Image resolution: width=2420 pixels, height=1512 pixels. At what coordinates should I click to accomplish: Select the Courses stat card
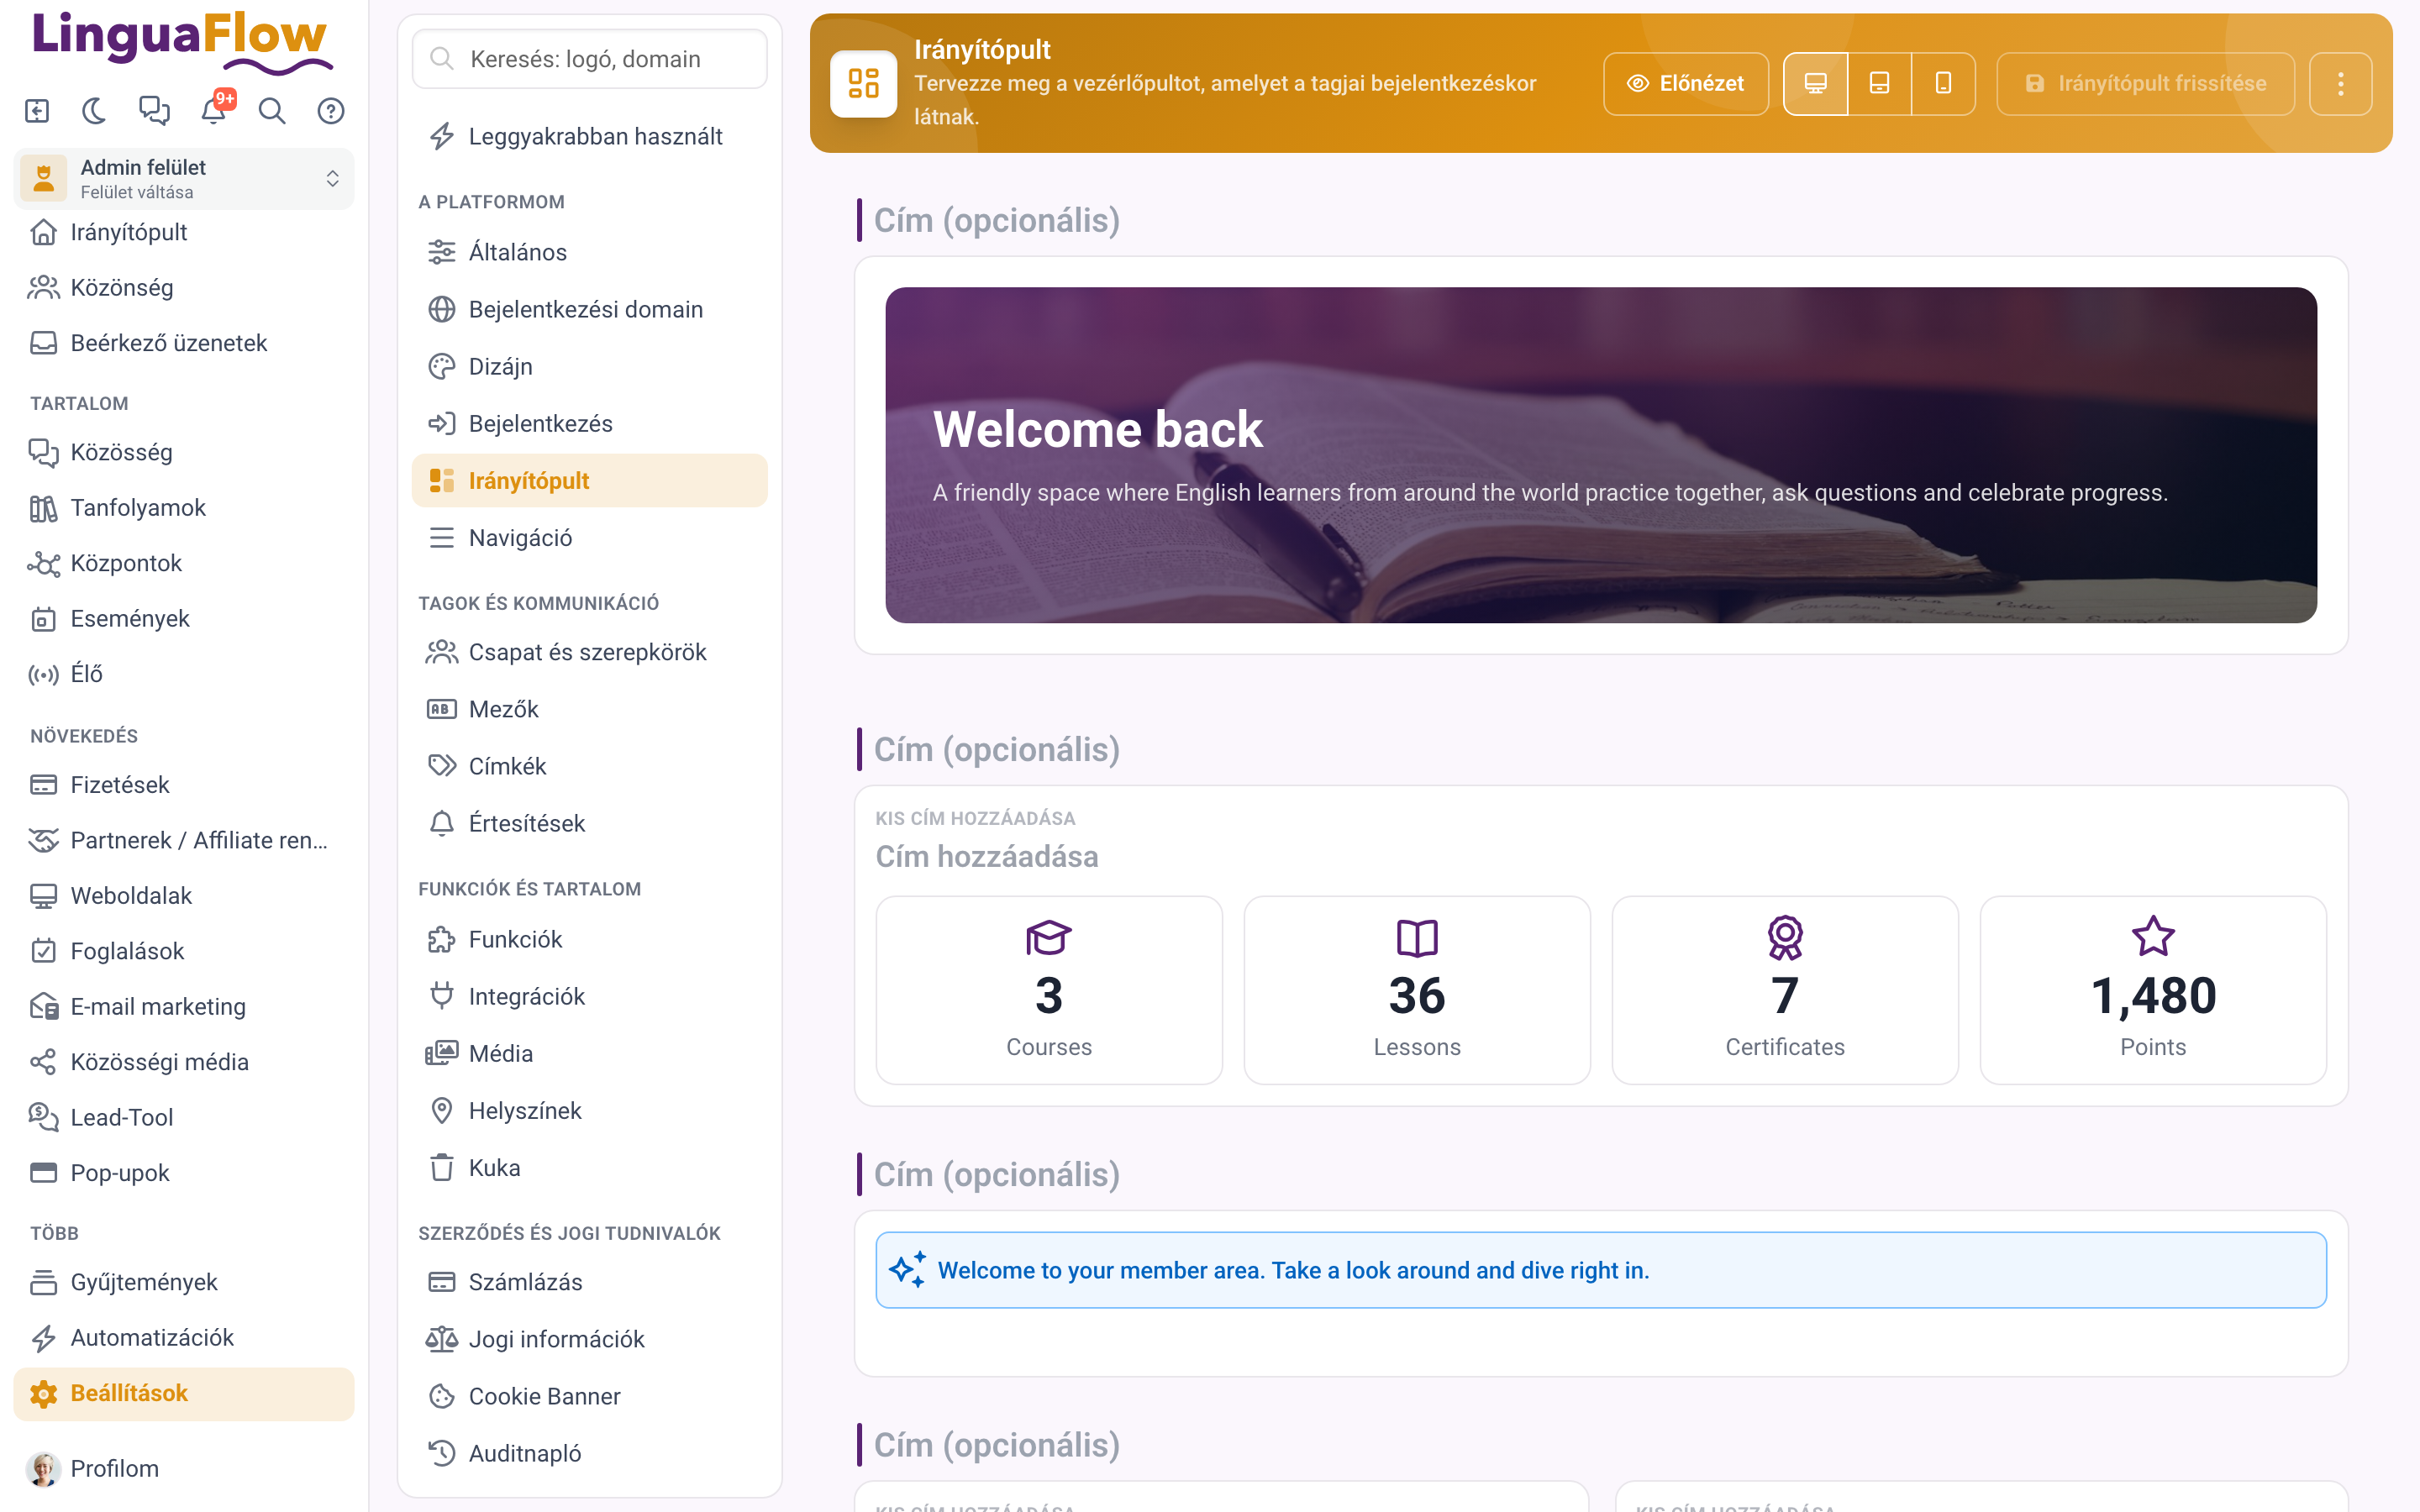[x=1049, y=990]
